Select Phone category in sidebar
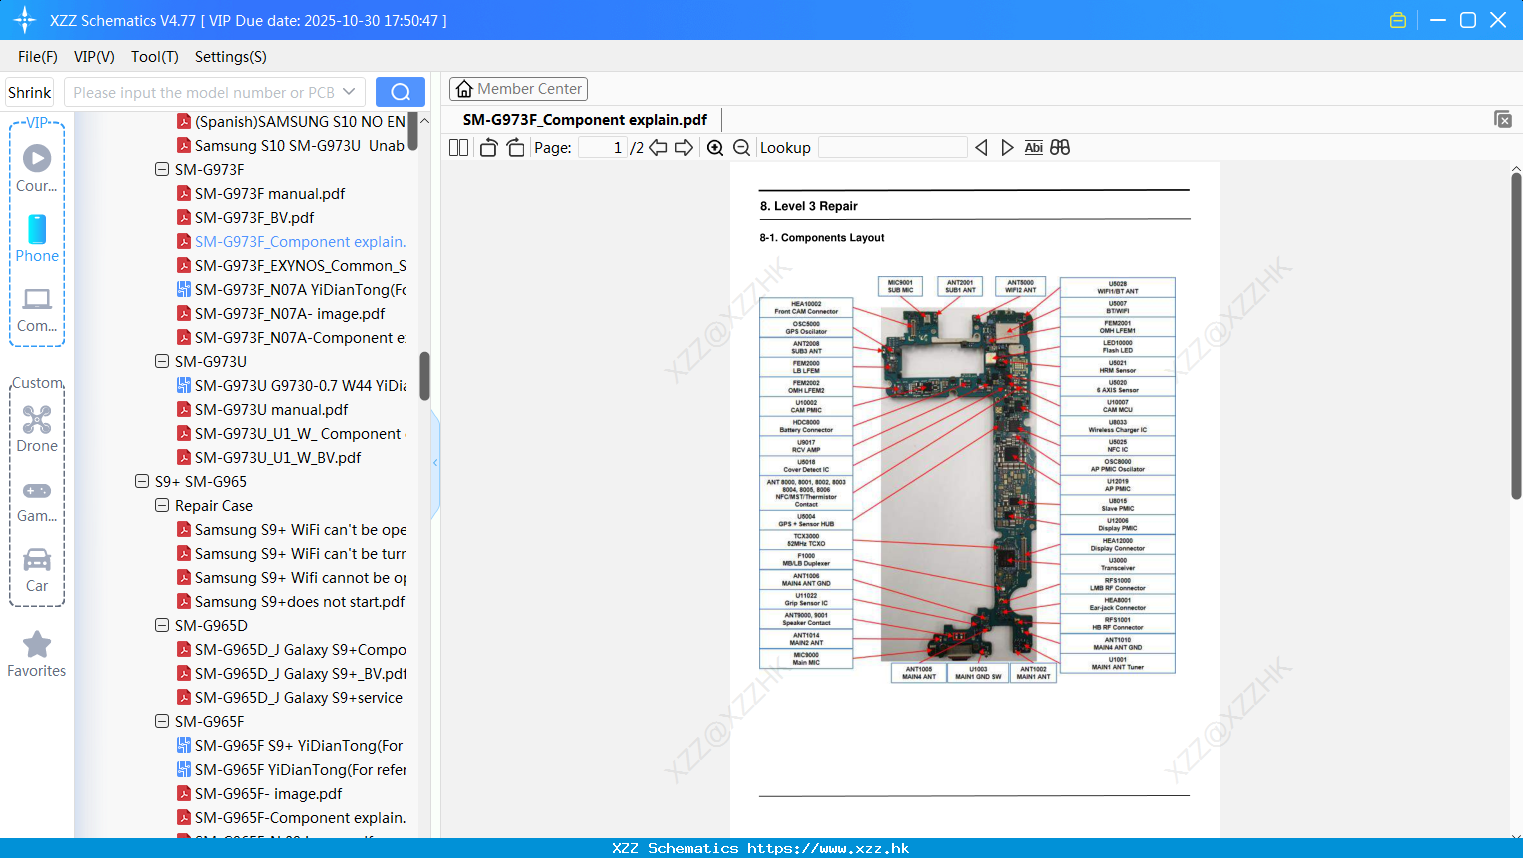Image resolution: width=1523 pixels, height=858 pixels. pos(37,238)
